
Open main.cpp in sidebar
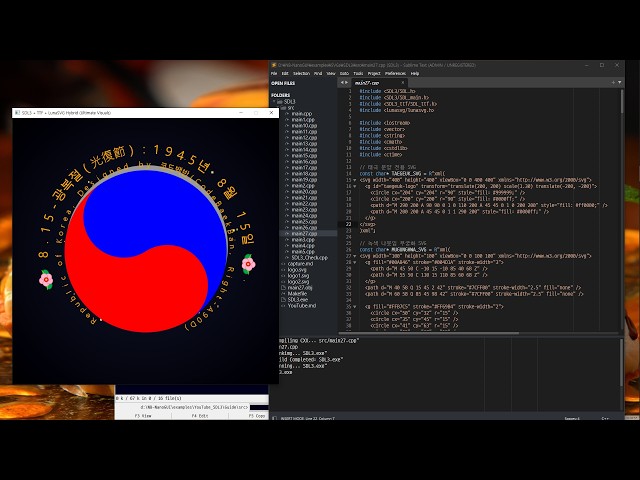pyautogui.click(x=302, y=113)
